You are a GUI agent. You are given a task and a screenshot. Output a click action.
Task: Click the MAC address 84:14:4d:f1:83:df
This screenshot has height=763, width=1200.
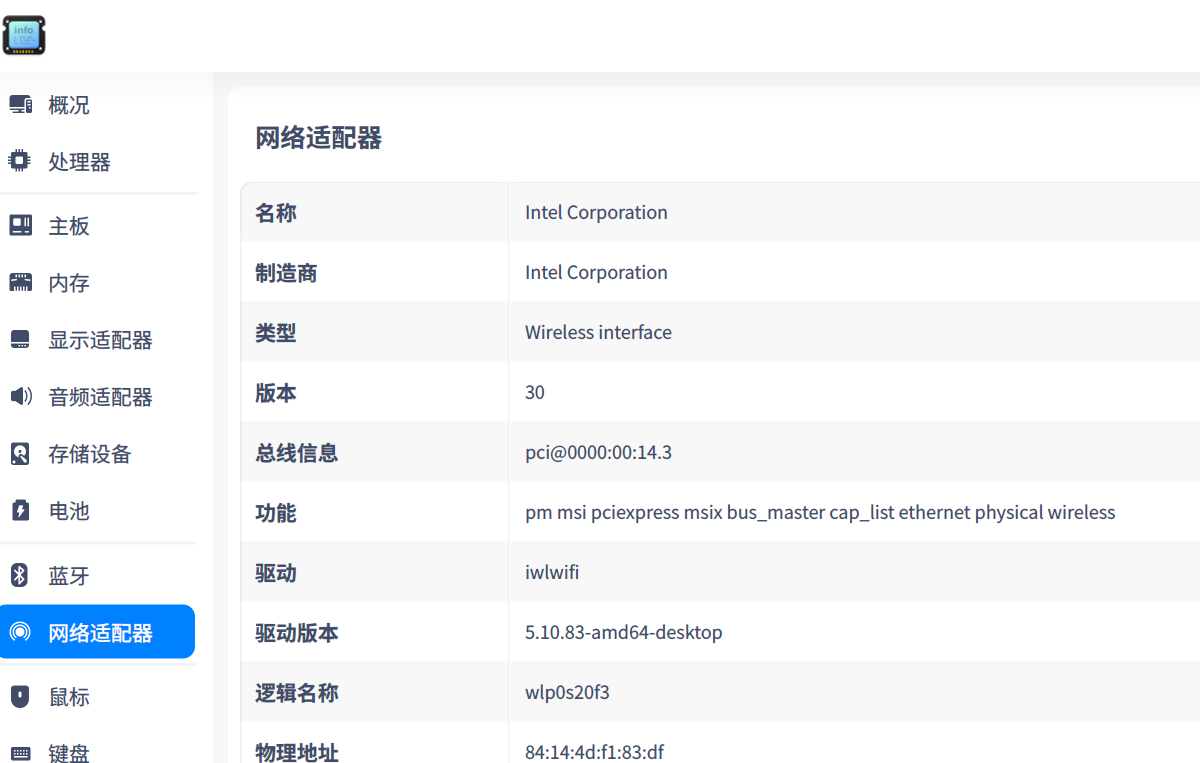594,752
